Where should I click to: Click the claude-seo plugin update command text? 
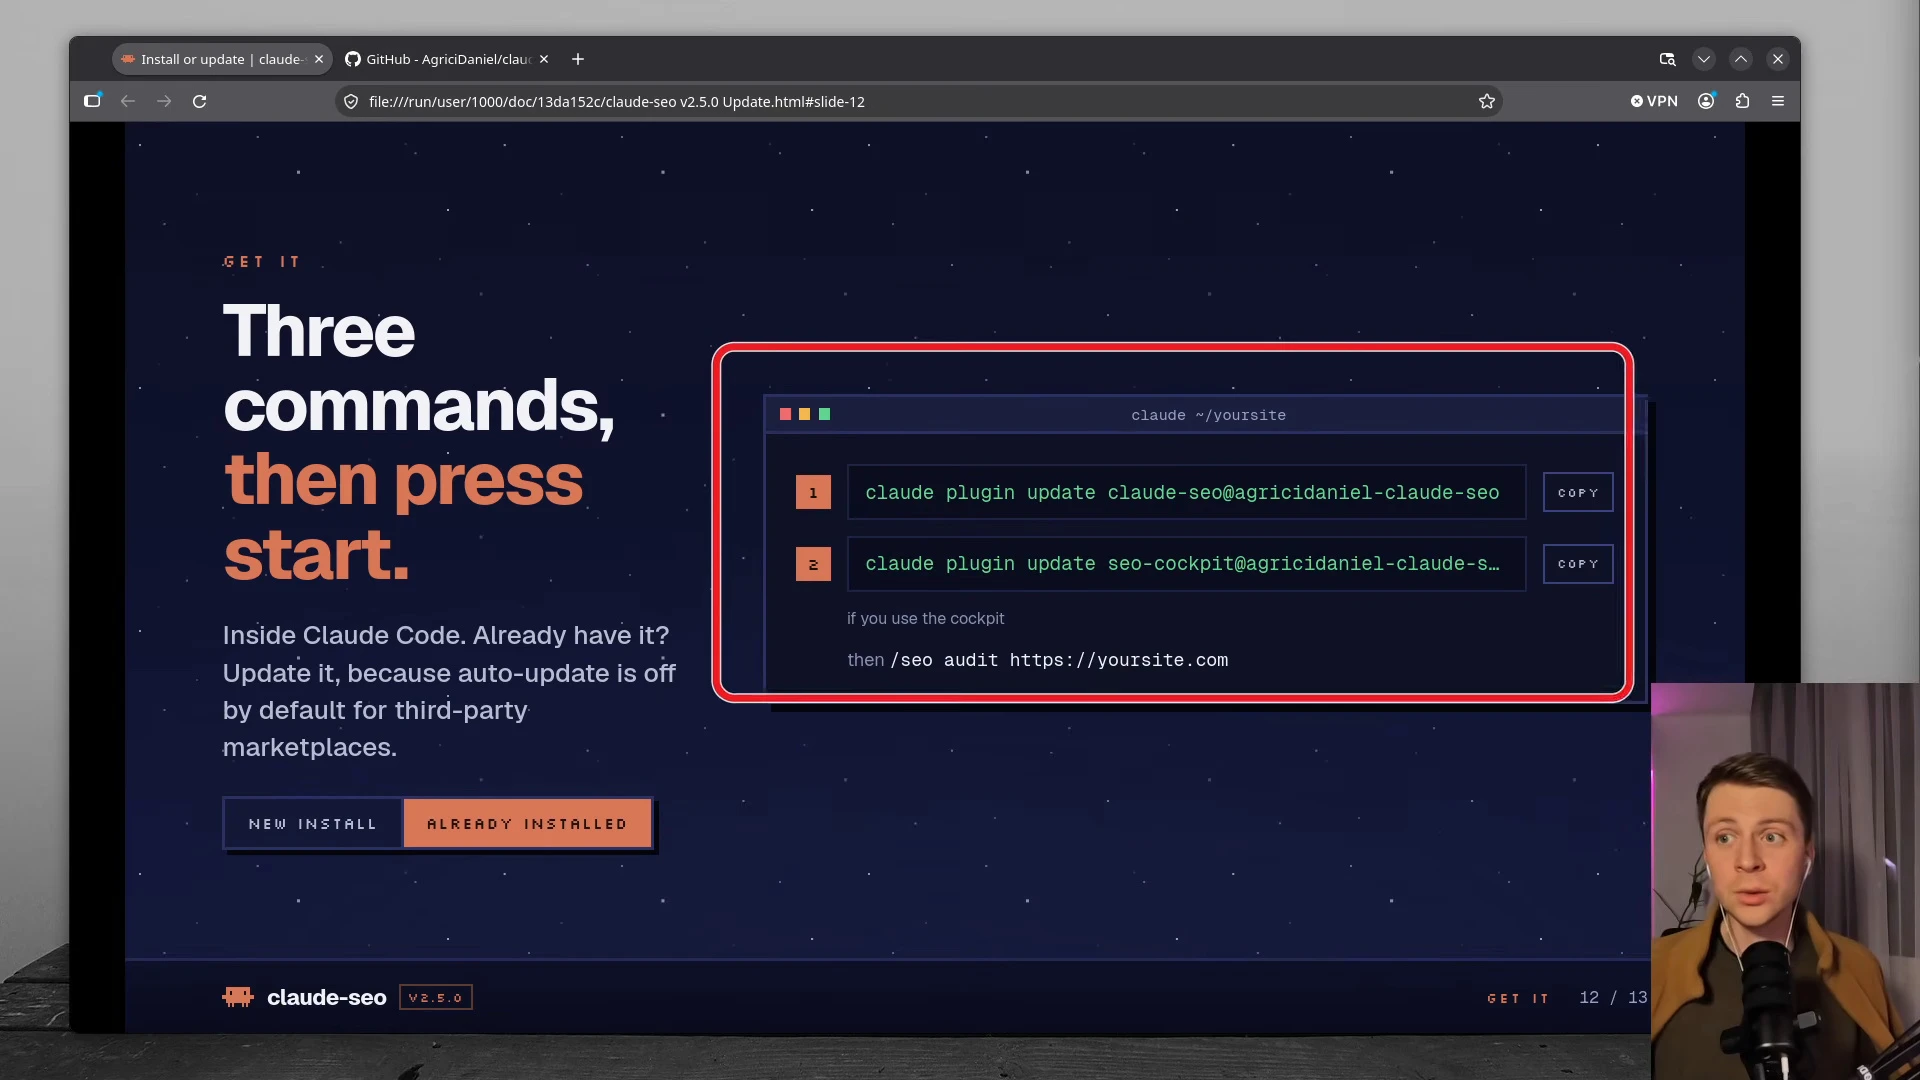(x=1182, y=492)
